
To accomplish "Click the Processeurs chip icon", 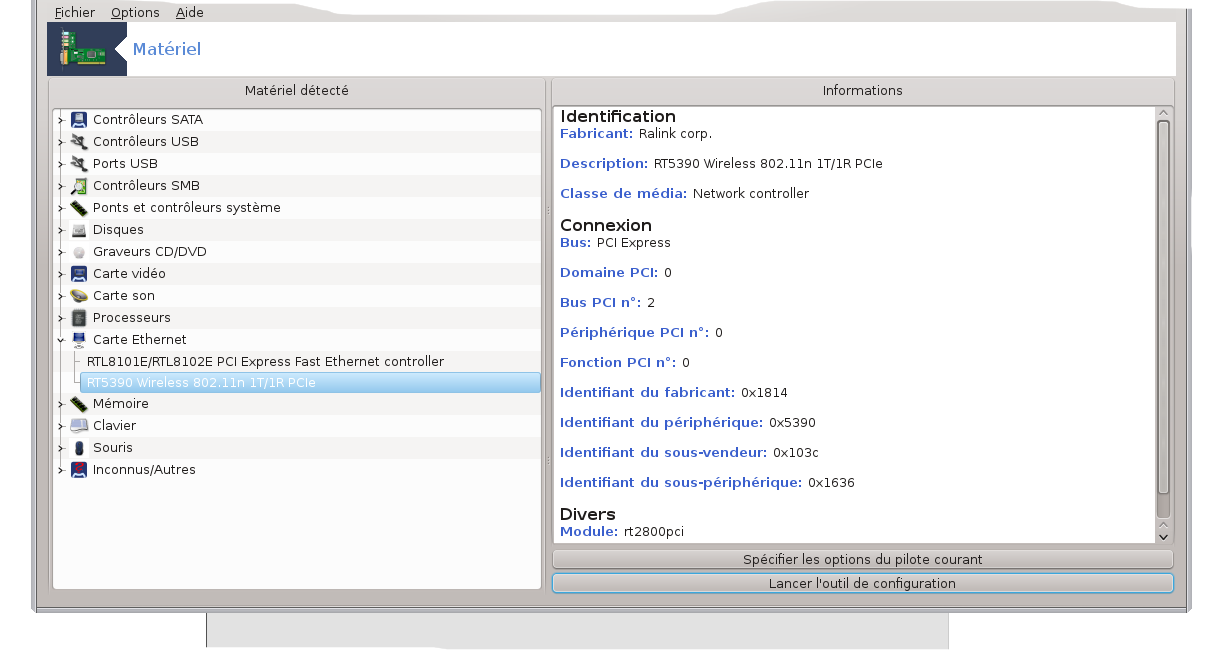I will click(79, 318).
